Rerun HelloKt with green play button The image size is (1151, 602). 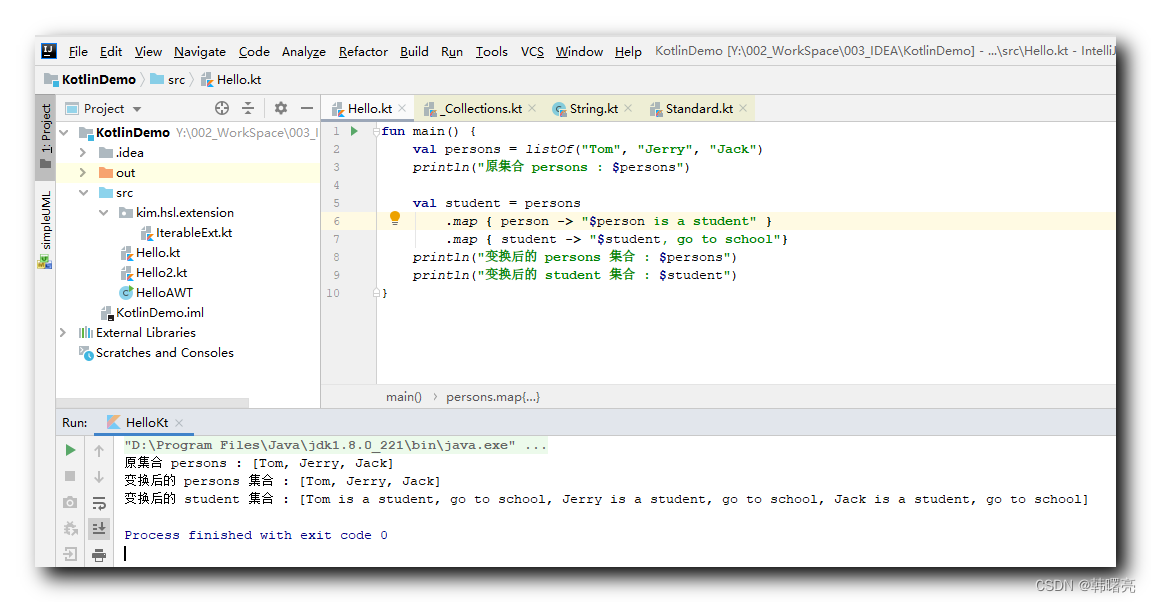[x=70, y=450]
